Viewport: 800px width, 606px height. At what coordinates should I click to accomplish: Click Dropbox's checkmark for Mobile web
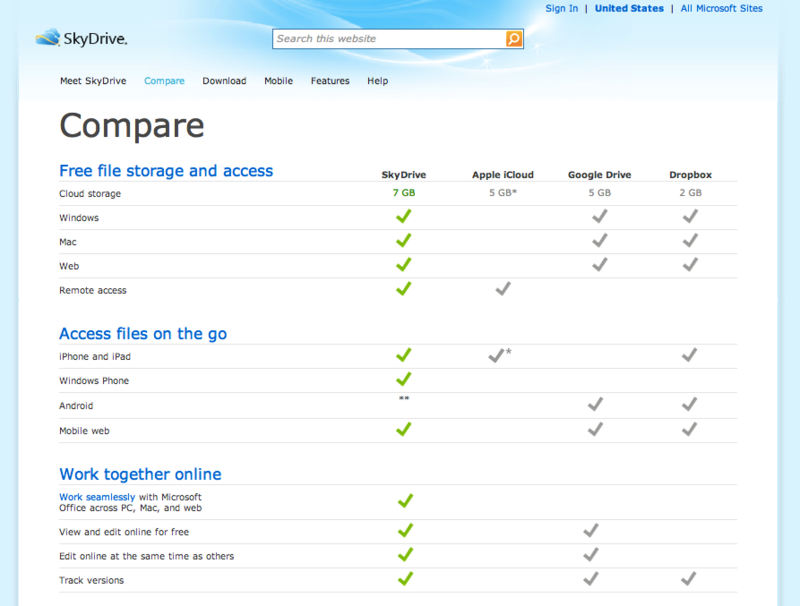point(689,430)
